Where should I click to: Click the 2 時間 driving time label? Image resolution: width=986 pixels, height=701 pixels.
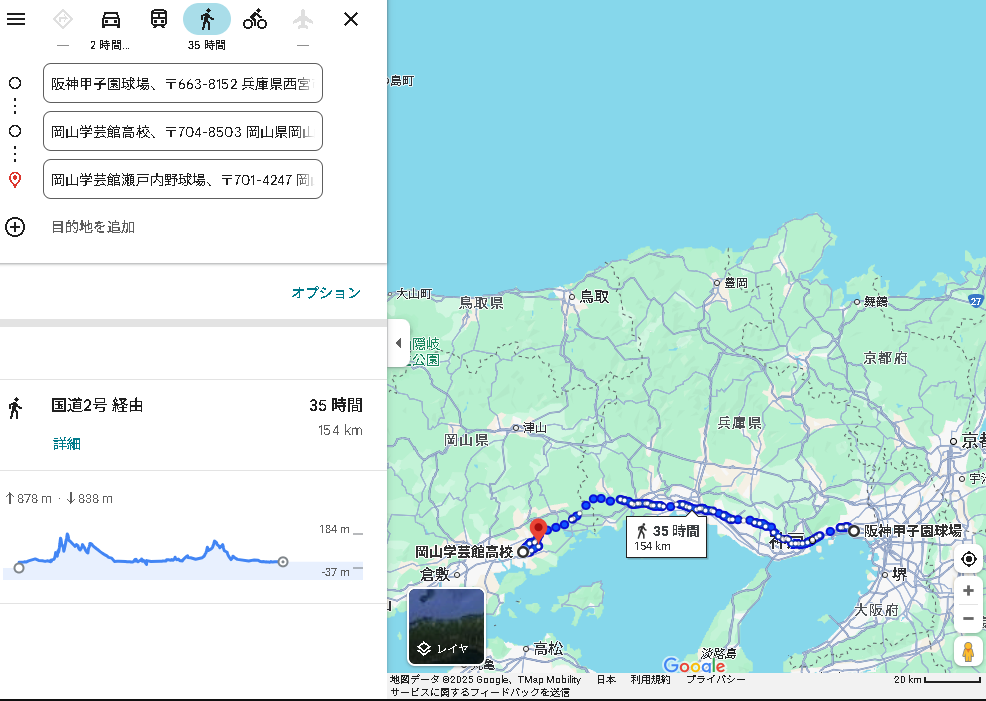click(109, 45)
